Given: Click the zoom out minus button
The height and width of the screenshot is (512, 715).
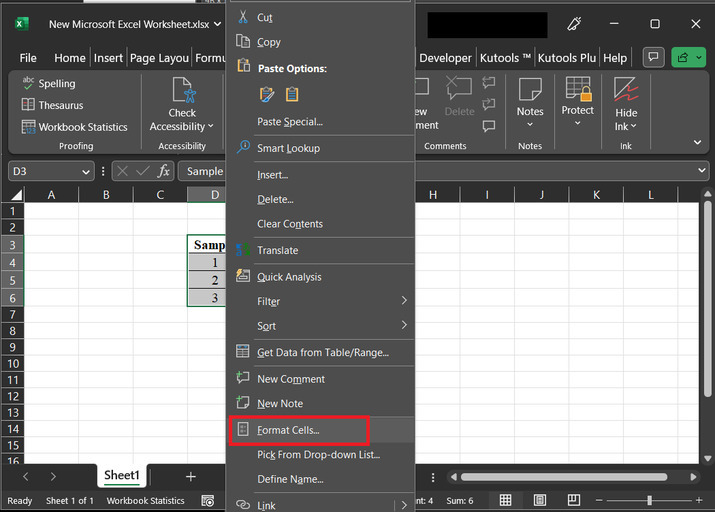Looking at the screenshot, I should (599, 500).
